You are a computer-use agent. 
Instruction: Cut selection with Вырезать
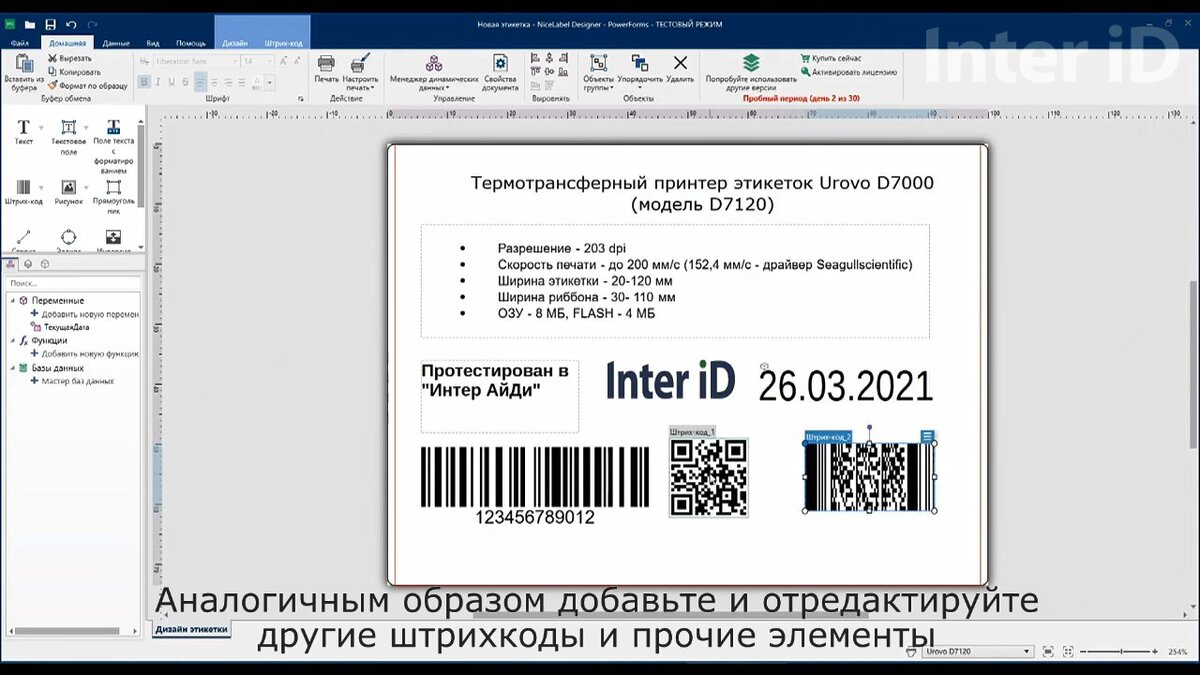69,59
